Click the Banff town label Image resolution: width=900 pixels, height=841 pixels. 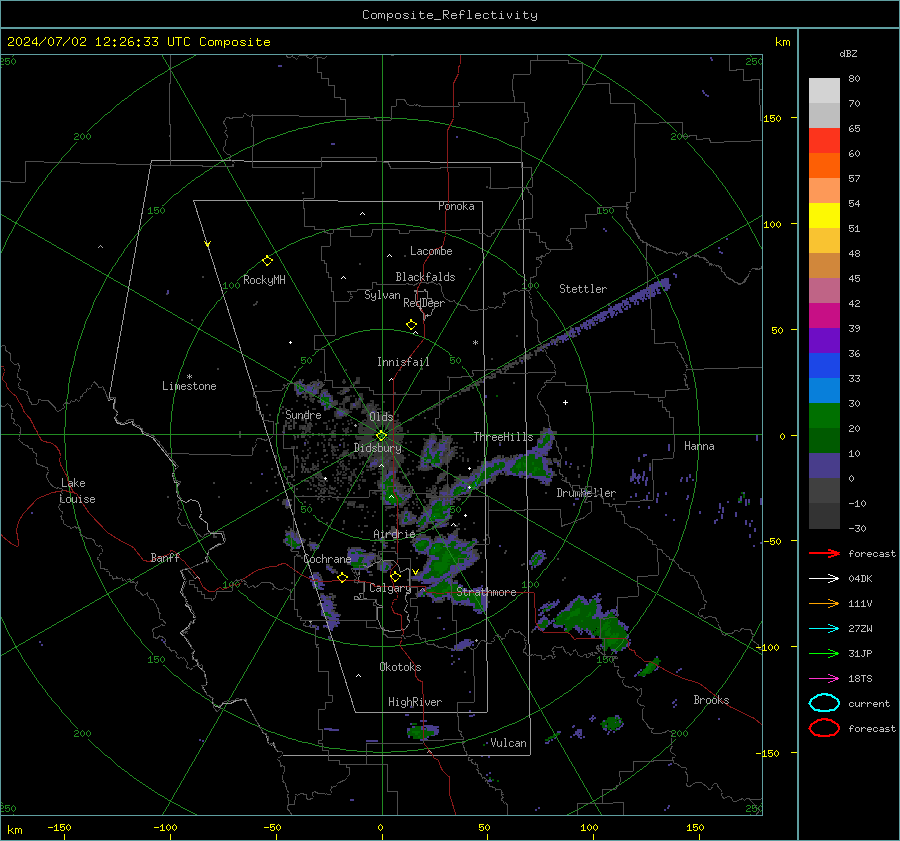(x=165, y=557)
